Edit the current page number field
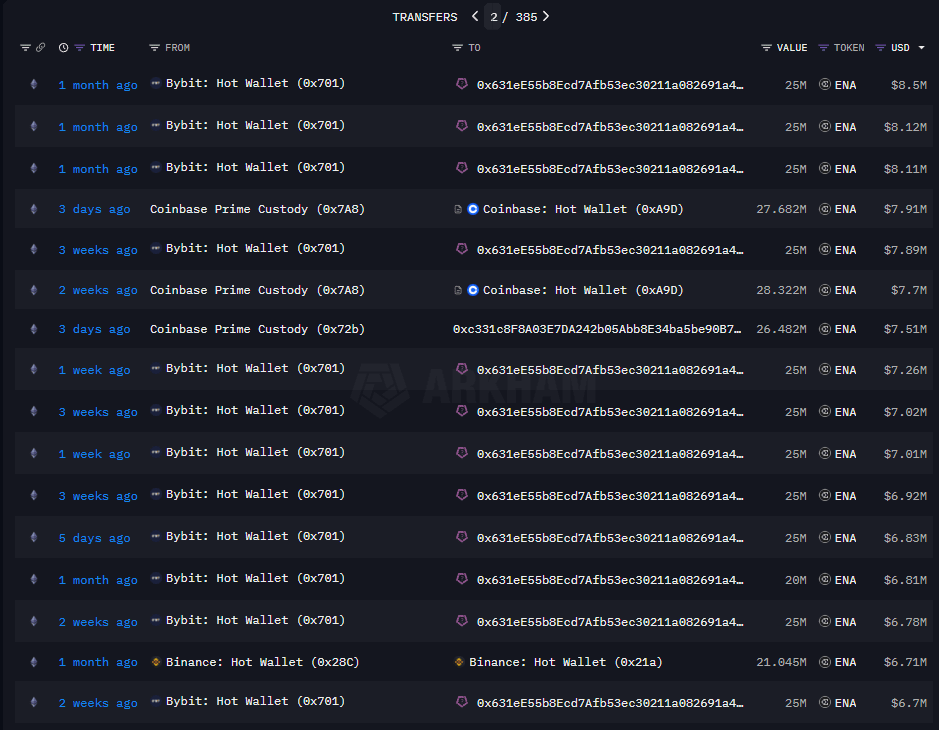The height and width of the screenshot is (730, 939). 493,17
